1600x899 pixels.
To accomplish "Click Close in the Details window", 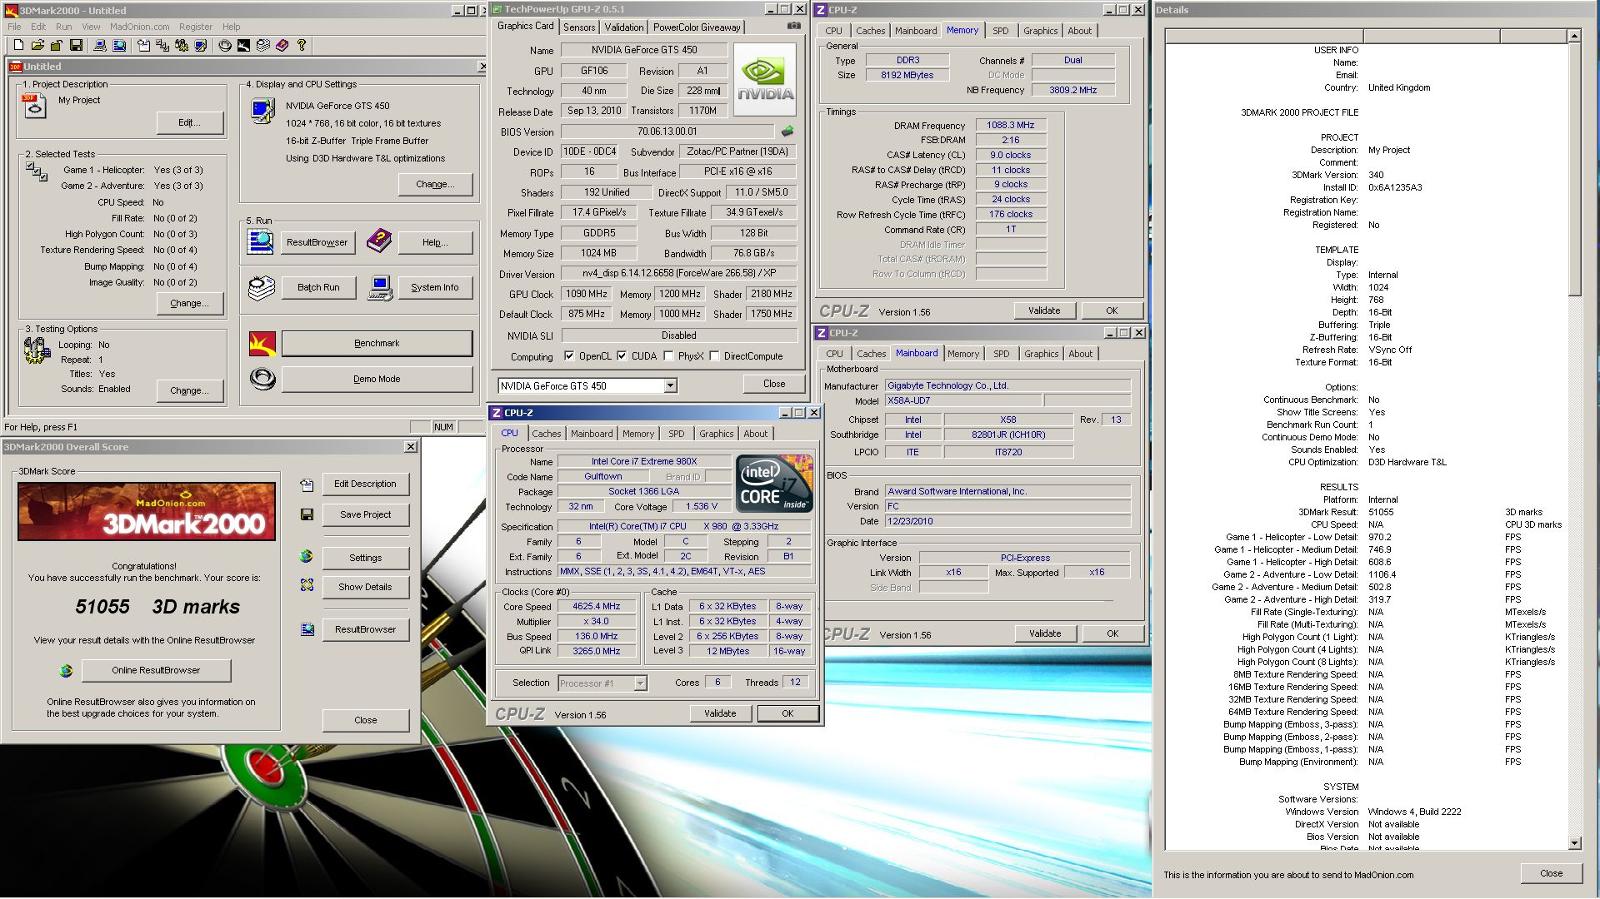I will 1551,873.
